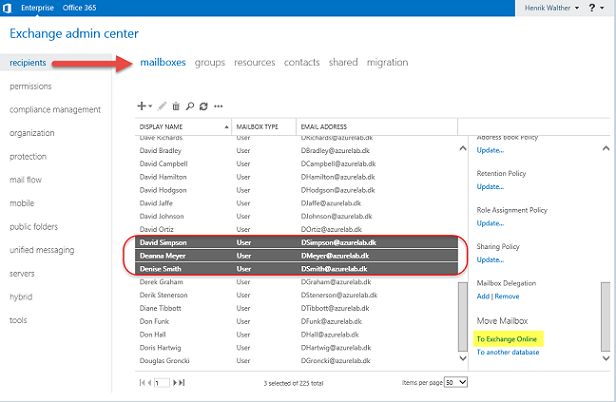The image size is (616, 402).
Task: Select the Deanna Meyer row
Action: pos(297,256)
